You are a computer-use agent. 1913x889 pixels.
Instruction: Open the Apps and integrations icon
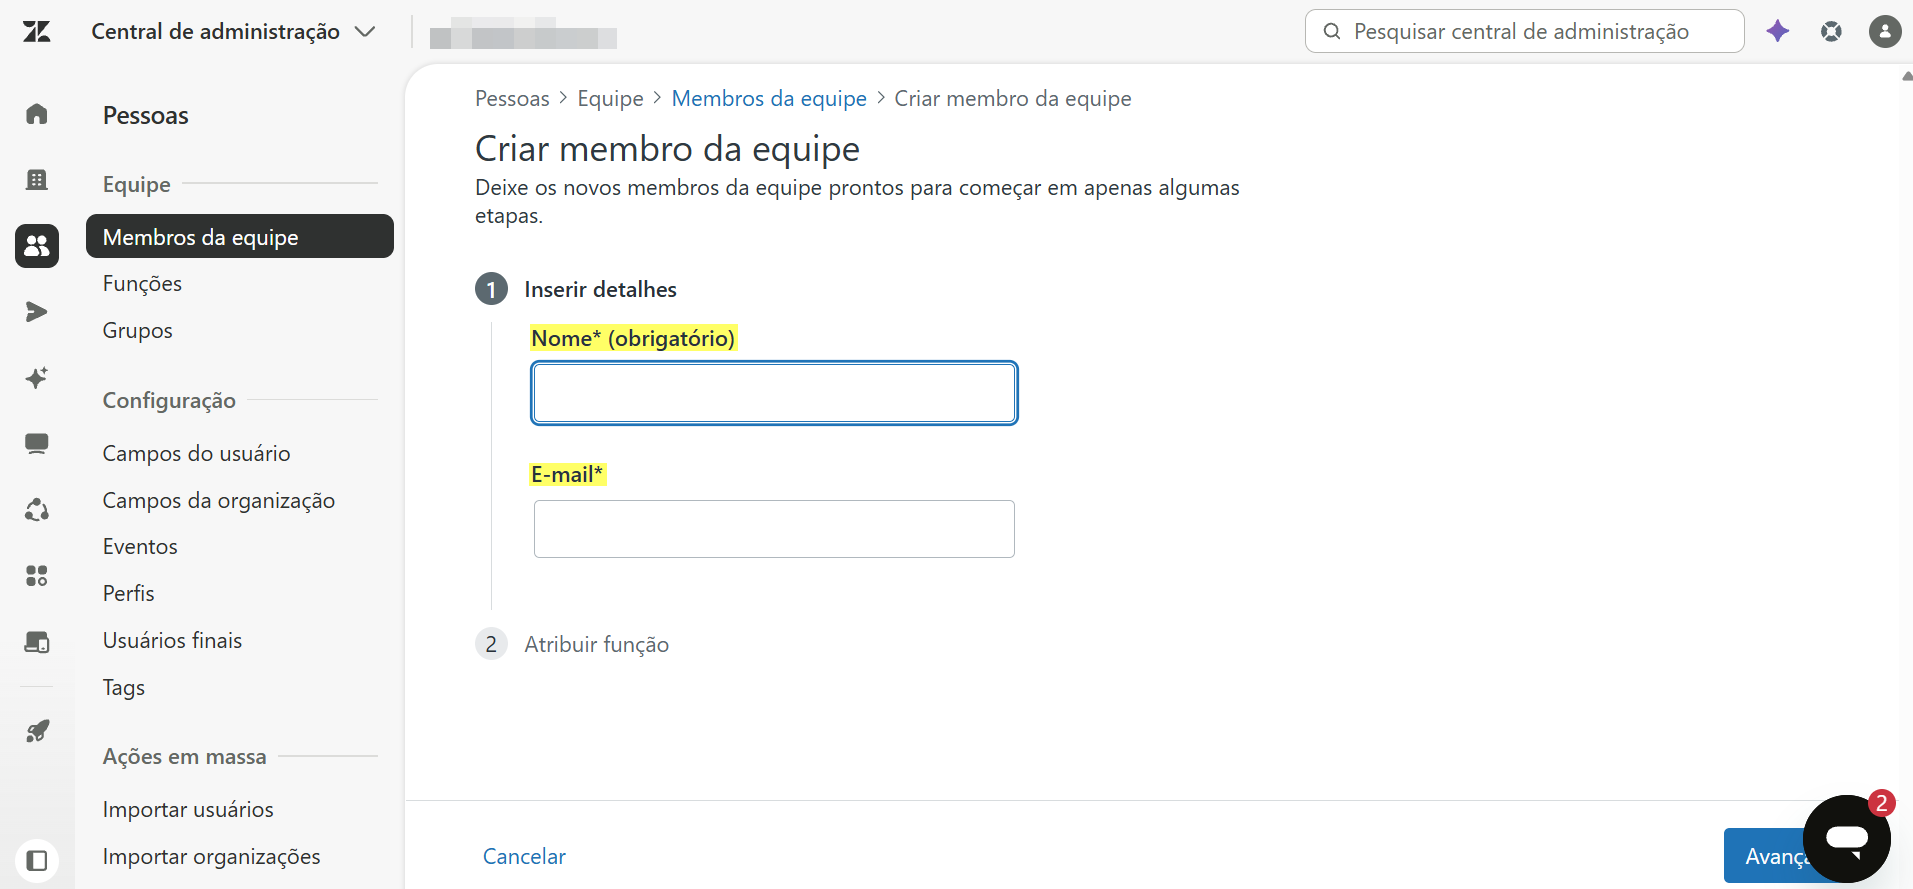click(x=37, y=576)
